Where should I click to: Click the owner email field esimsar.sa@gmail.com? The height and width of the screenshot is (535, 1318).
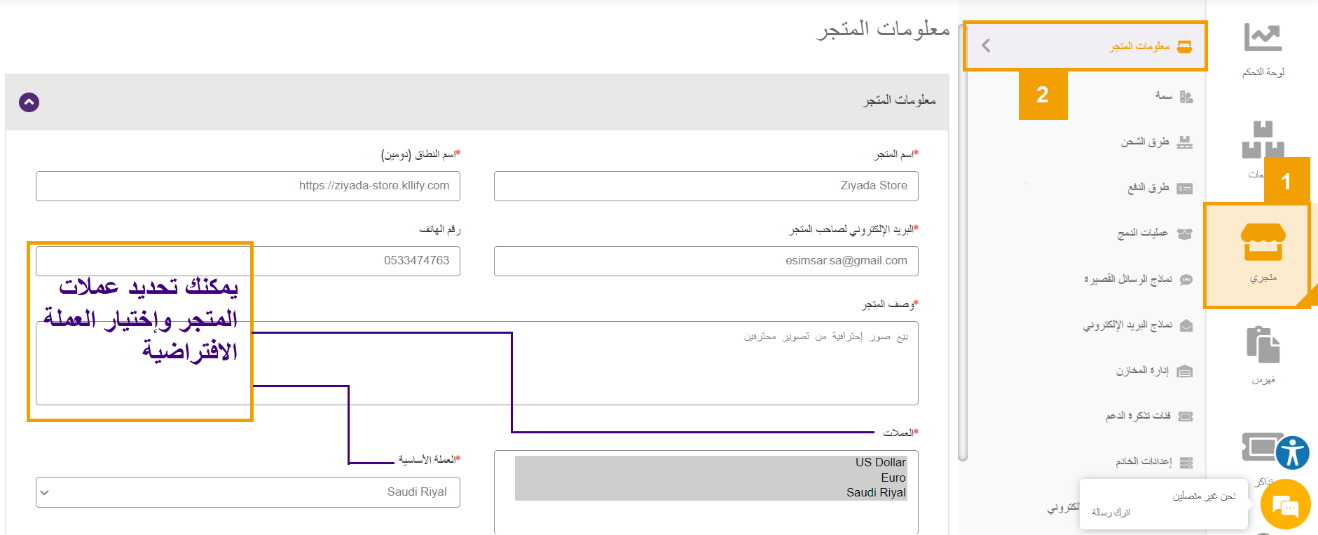point(706,261)
